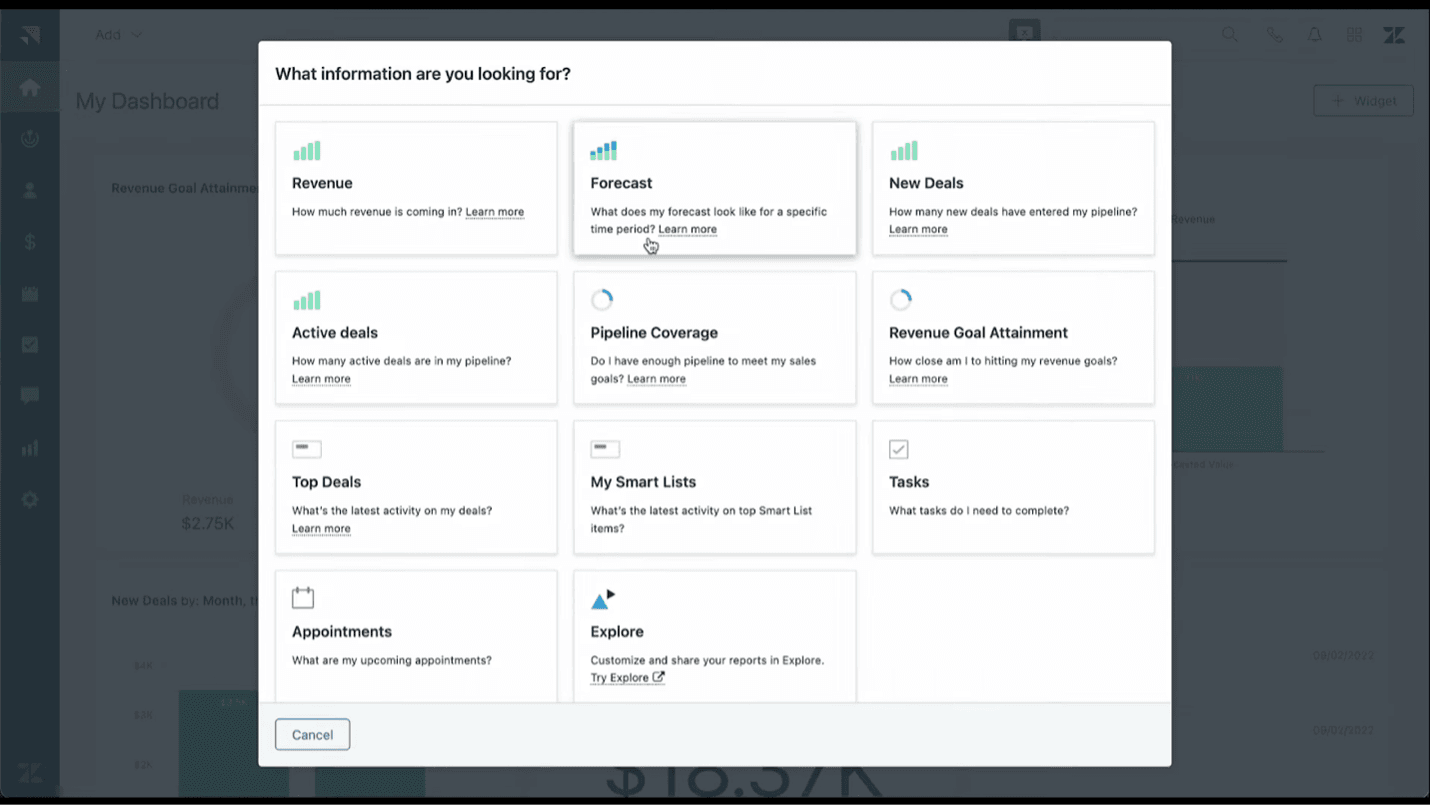Click the My Dashboard heading
The height and width of the screenshot is (809, 1430).
pyautogui.click(x=147, y=101)
